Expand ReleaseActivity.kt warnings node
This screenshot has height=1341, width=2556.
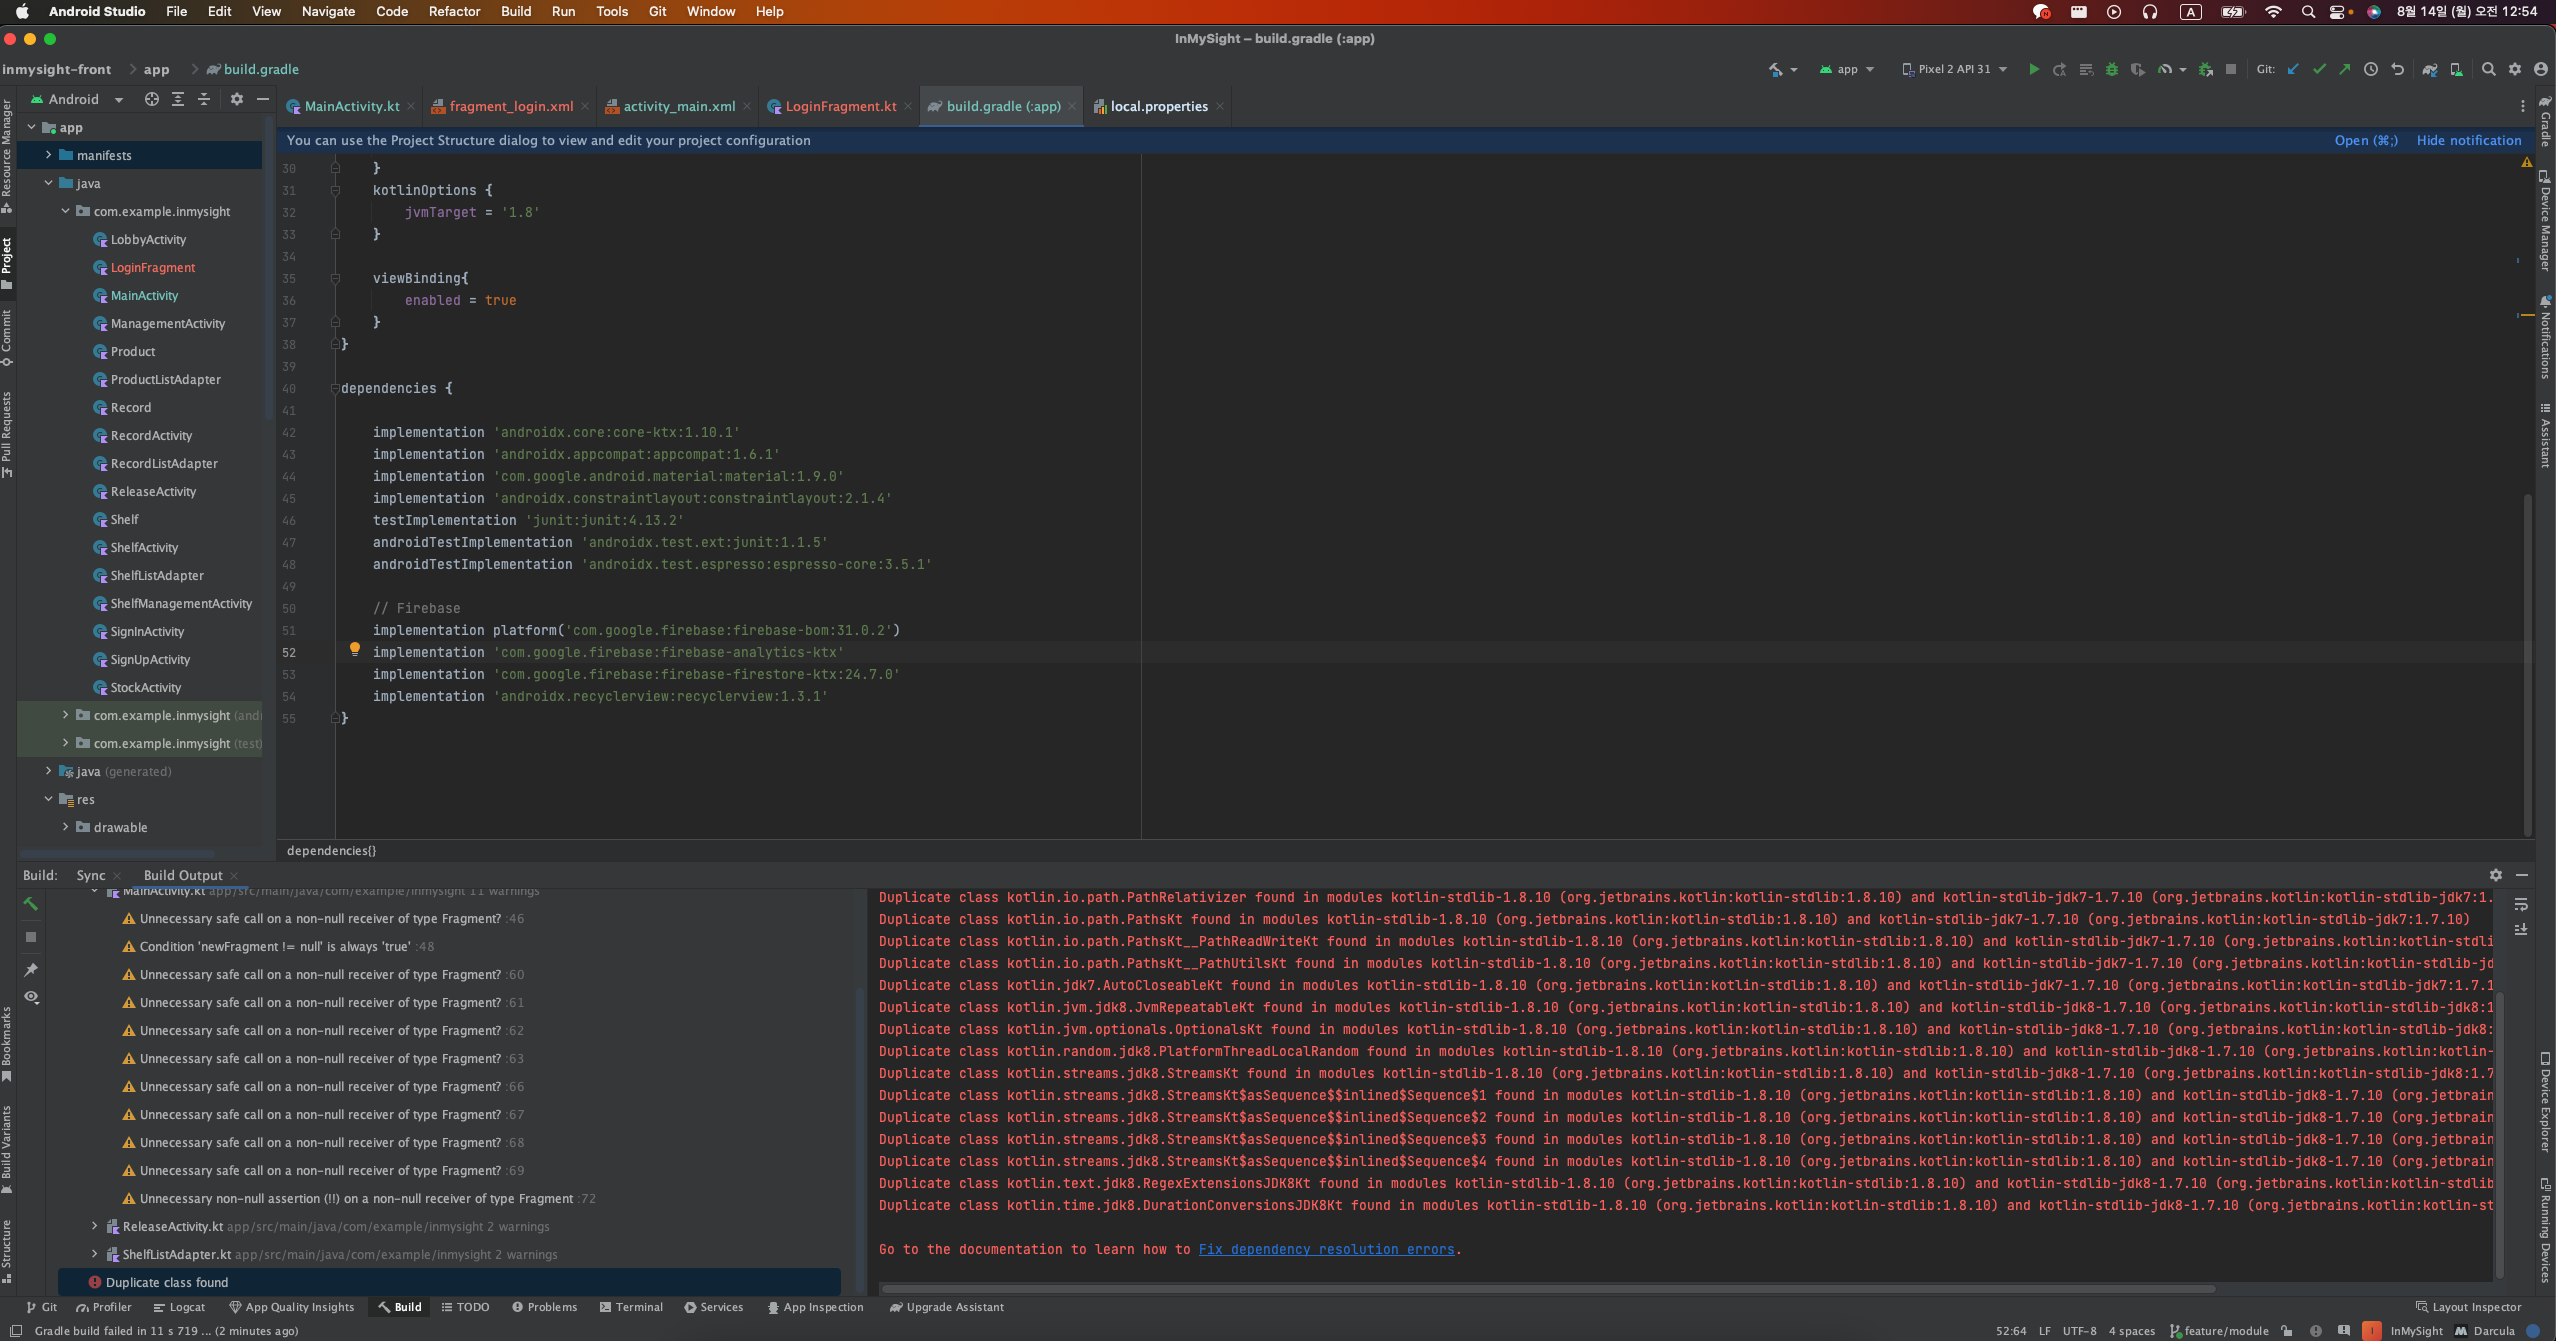(95, 1226)
